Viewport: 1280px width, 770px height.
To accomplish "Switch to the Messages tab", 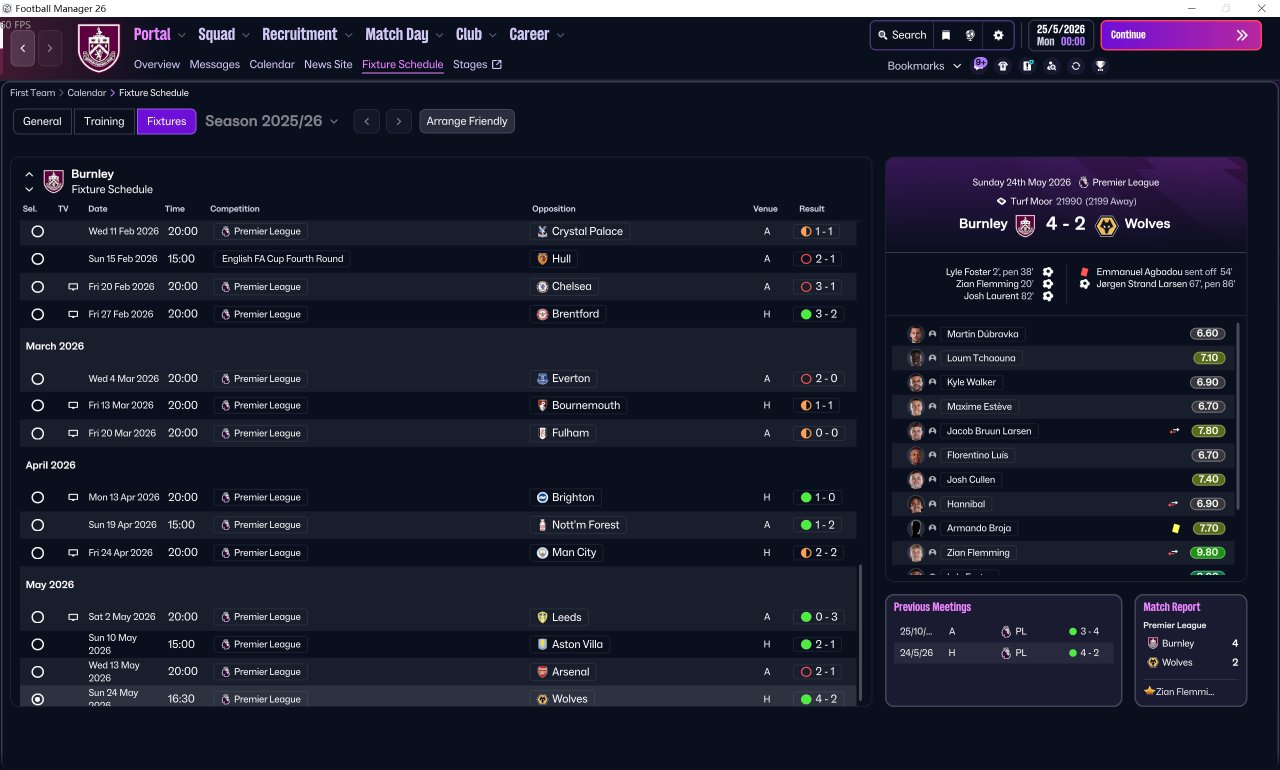I will [x=215, y=65].
